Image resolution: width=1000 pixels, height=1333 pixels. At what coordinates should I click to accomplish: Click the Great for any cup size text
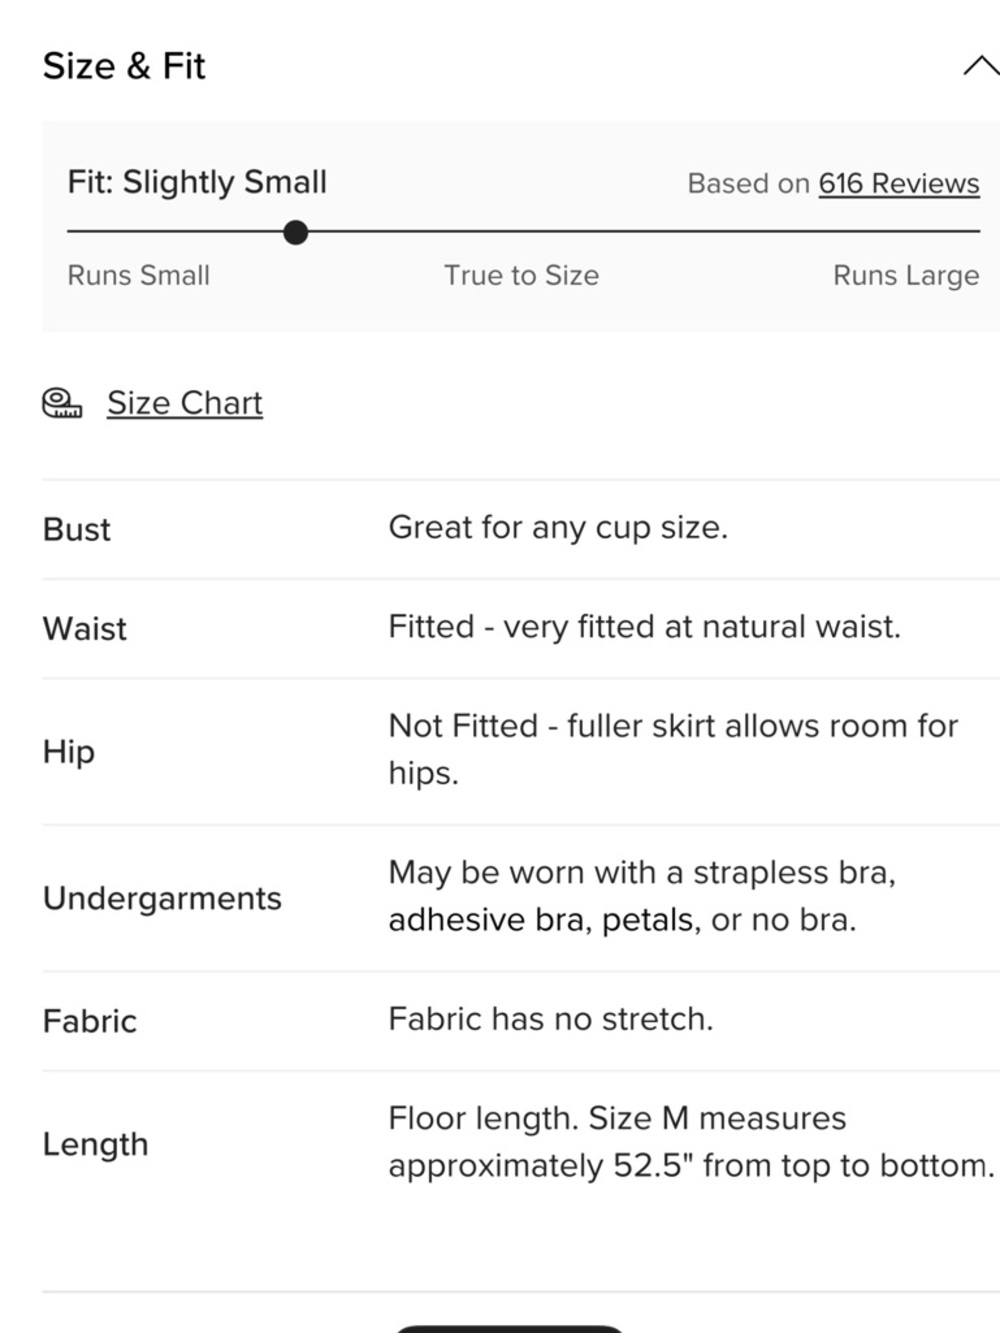[x=558, y=527]
